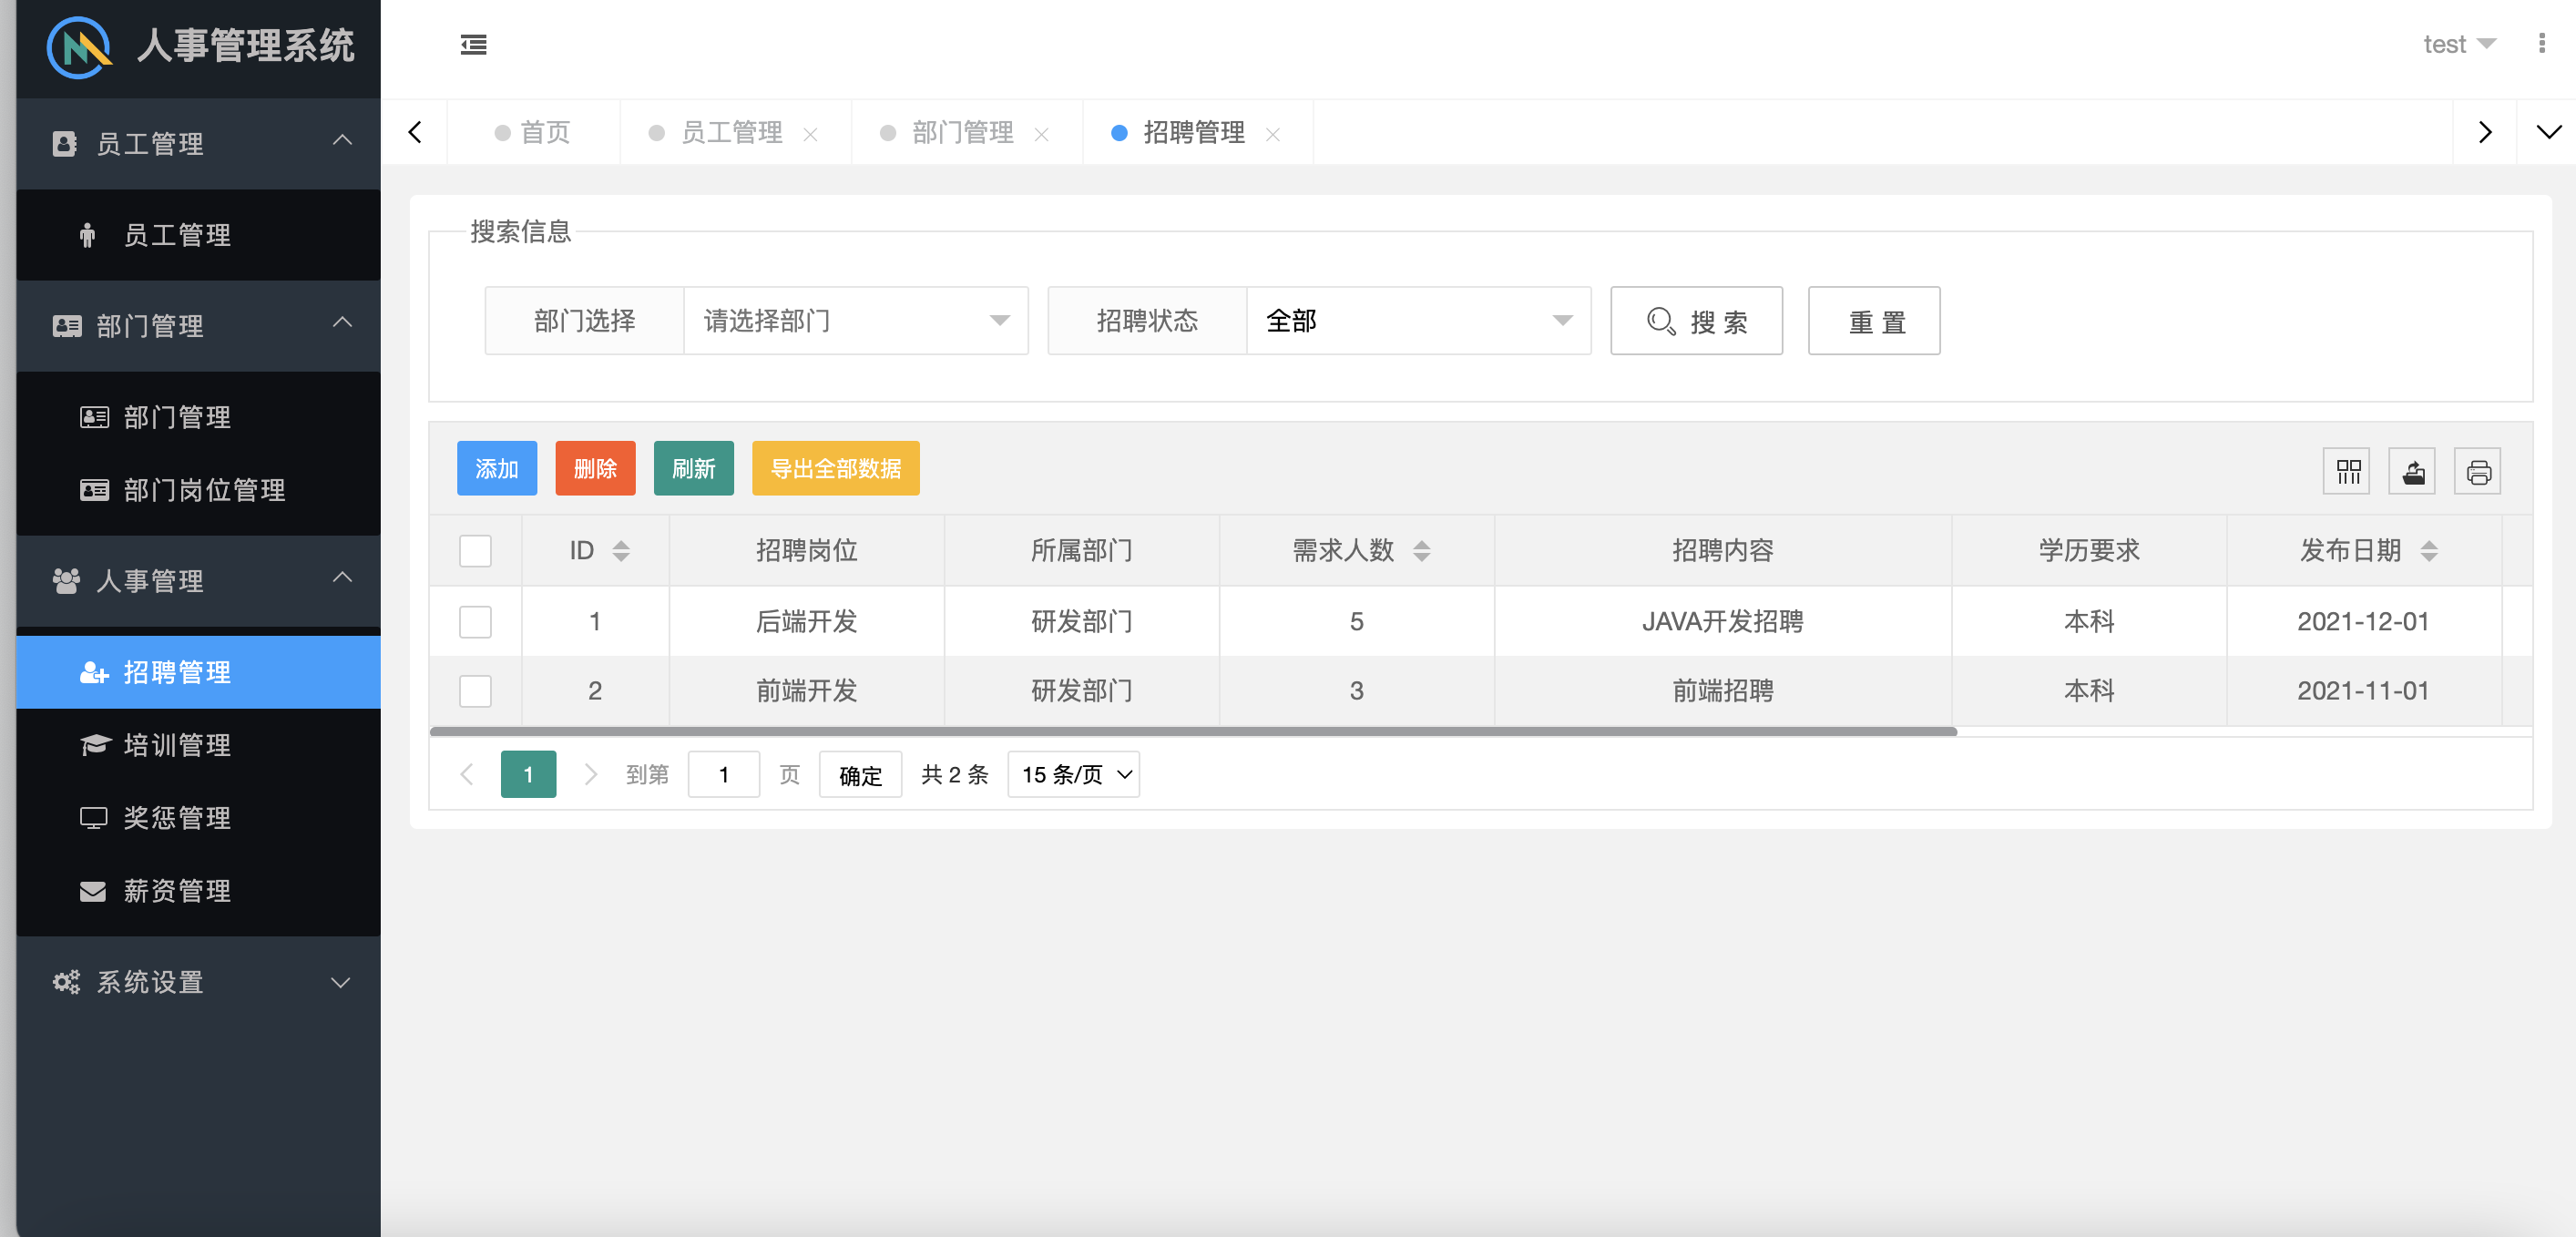The image size is (2576, 1237).
Task: Open the vertical more-options menu
Action: coord(2541,44)
